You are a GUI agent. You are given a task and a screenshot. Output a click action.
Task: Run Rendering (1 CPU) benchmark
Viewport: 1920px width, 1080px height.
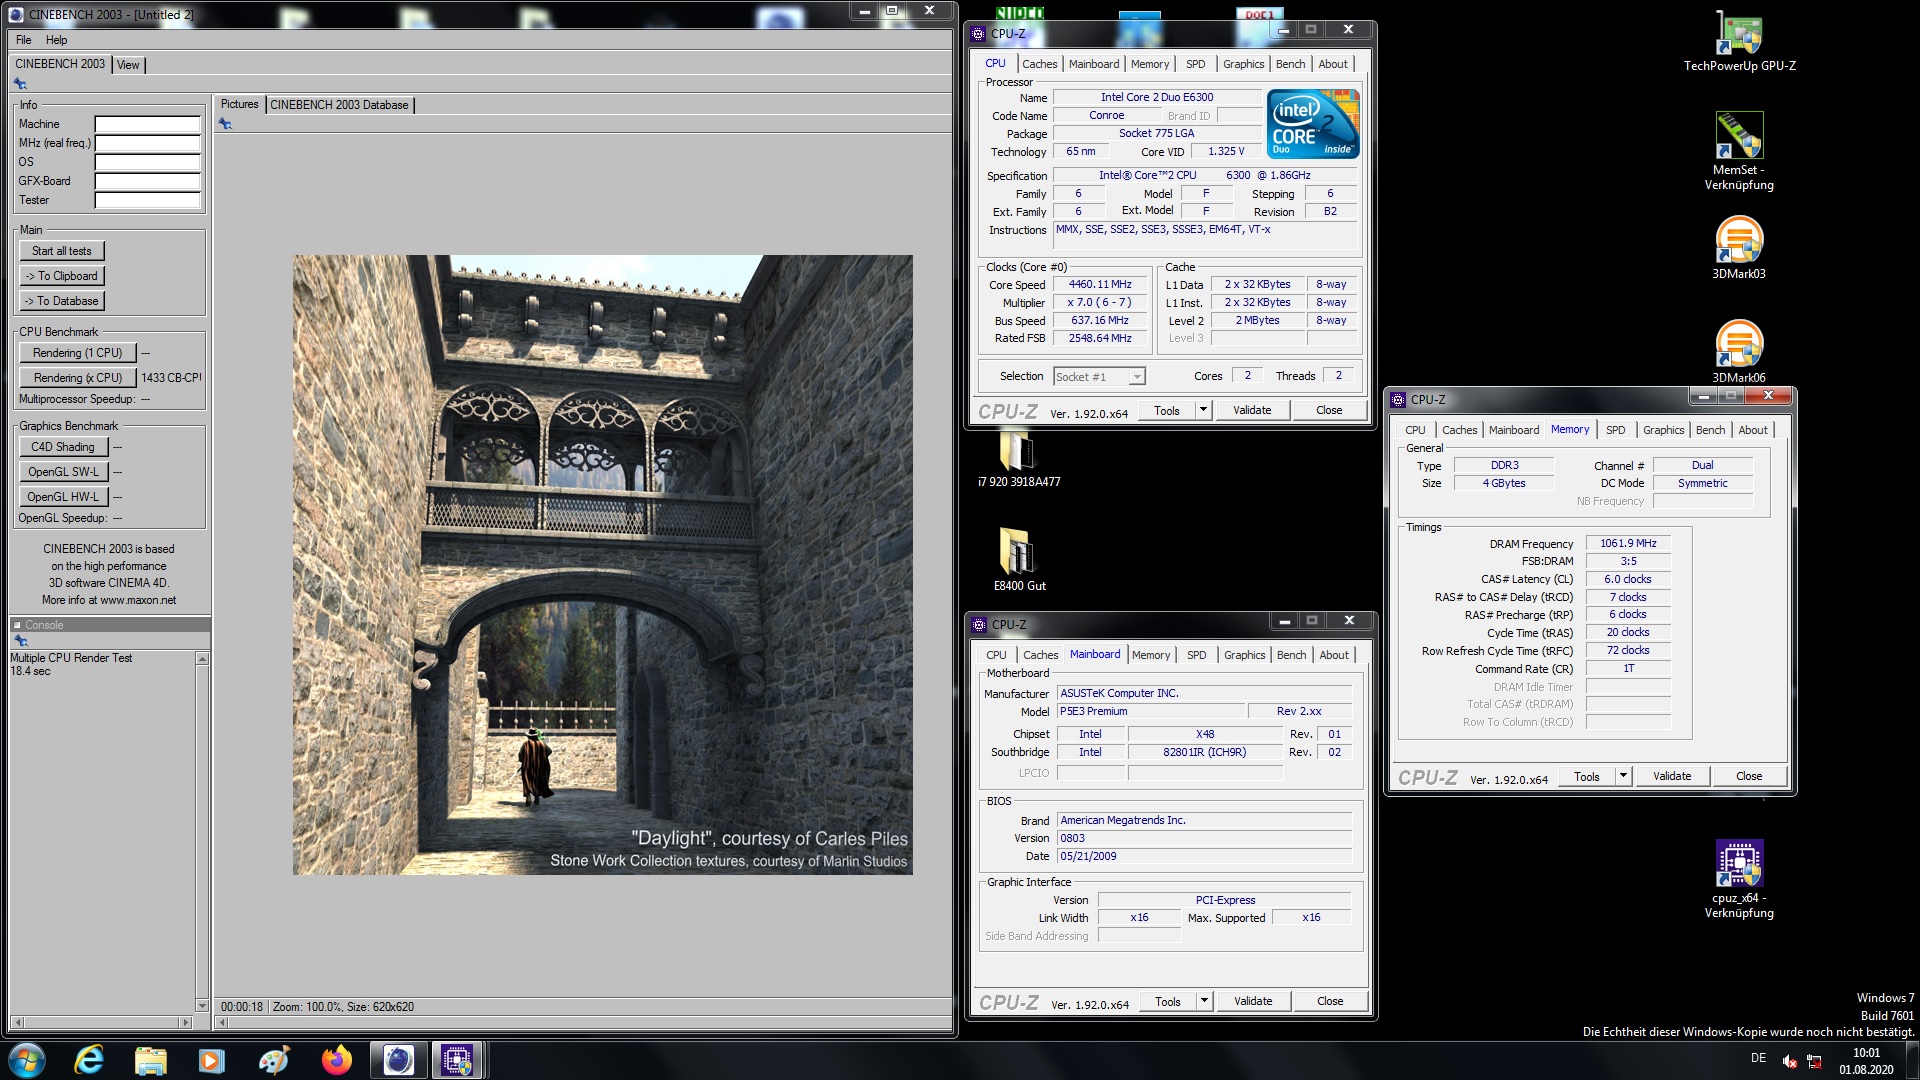point(77,353)
